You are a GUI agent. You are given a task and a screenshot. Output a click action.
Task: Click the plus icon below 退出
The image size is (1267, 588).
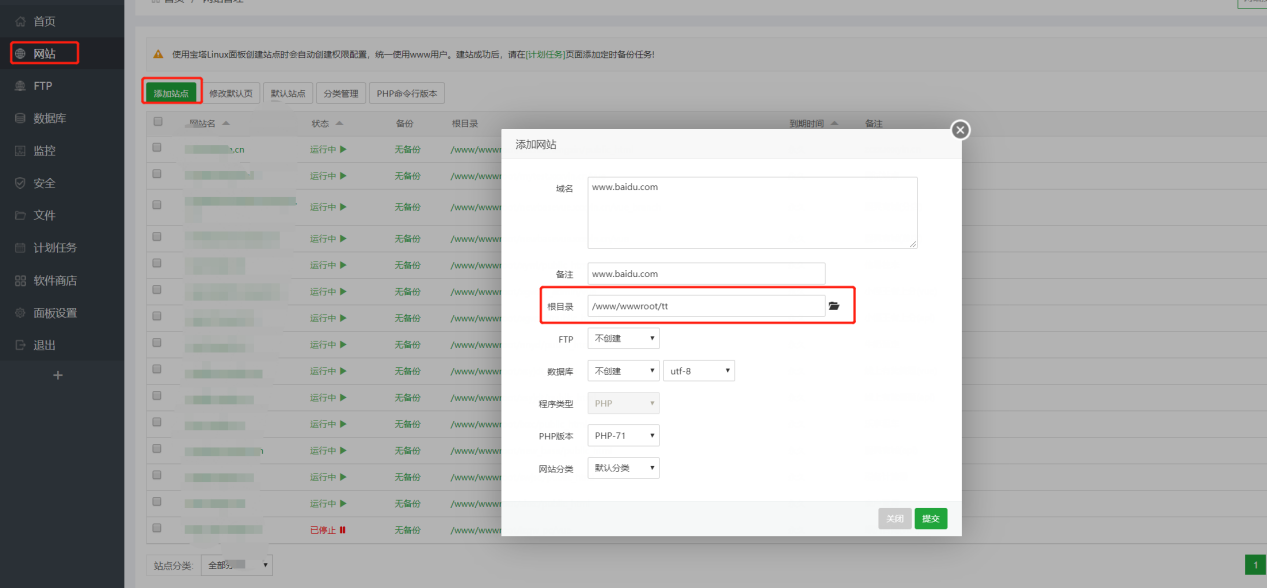point(57,375)
